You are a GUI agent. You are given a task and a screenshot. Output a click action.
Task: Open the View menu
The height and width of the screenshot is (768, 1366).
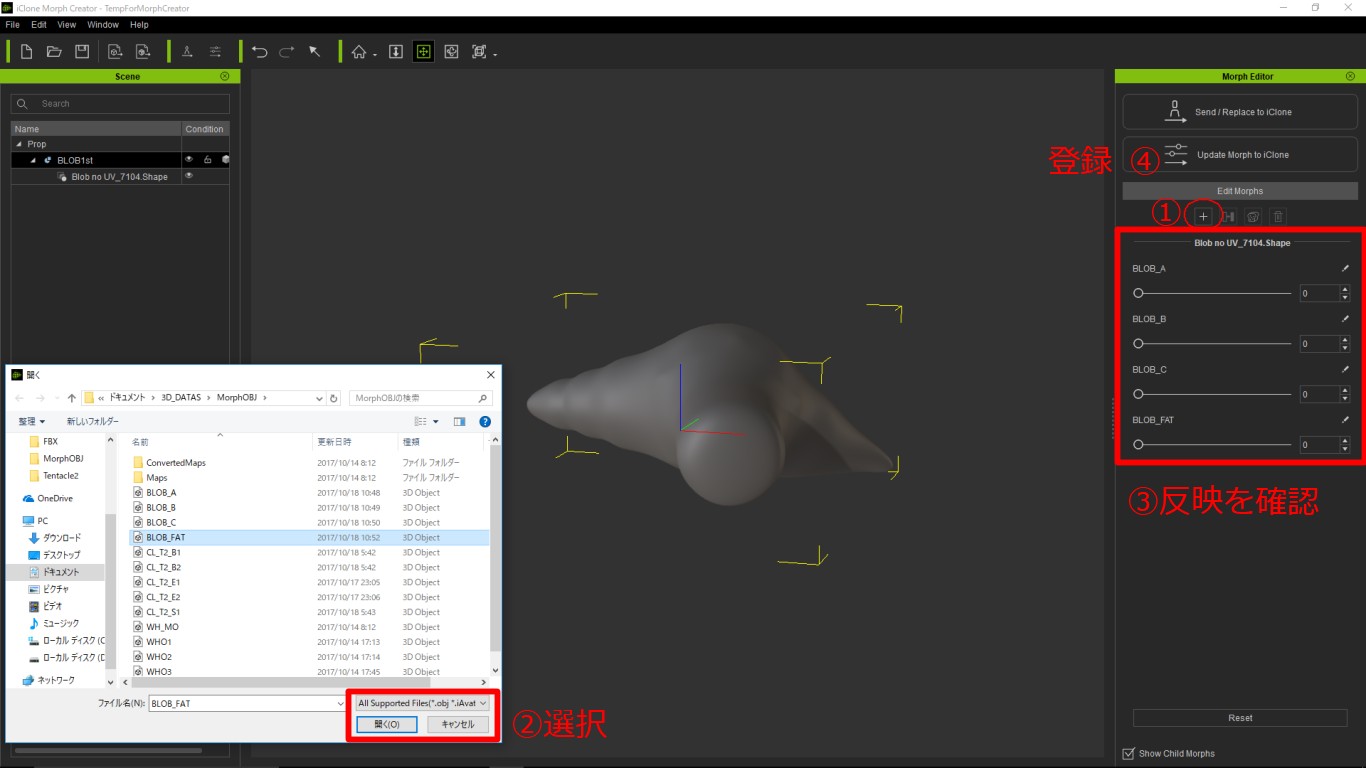(x=67, y=24)
